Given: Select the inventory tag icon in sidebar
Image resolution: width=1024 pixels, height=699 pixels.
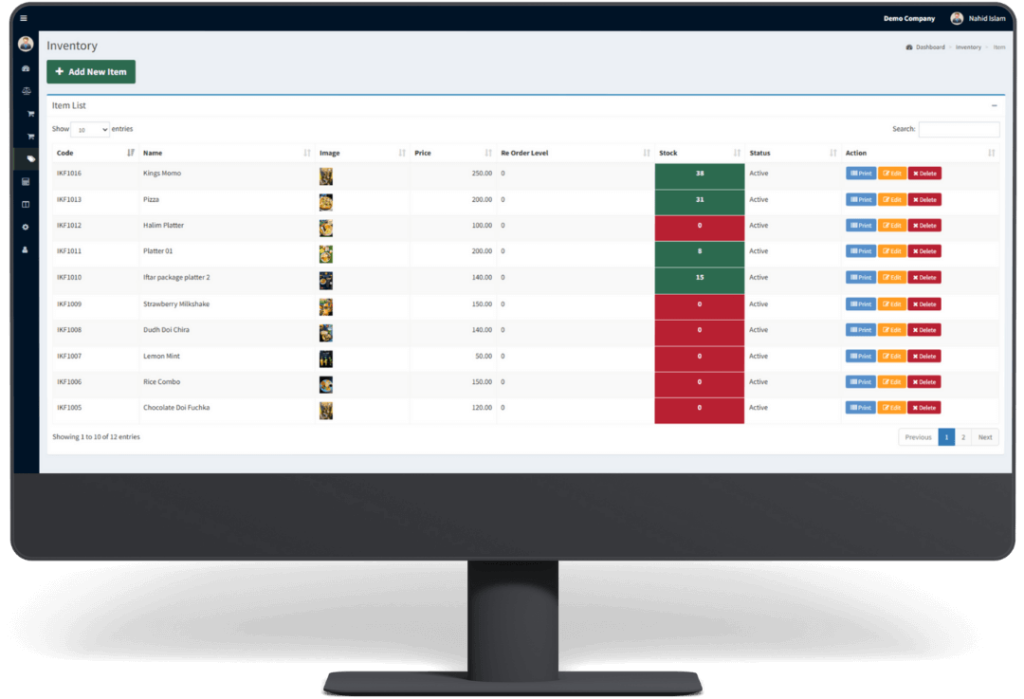Looking at the screenshot, I should (x=26, y=159).
